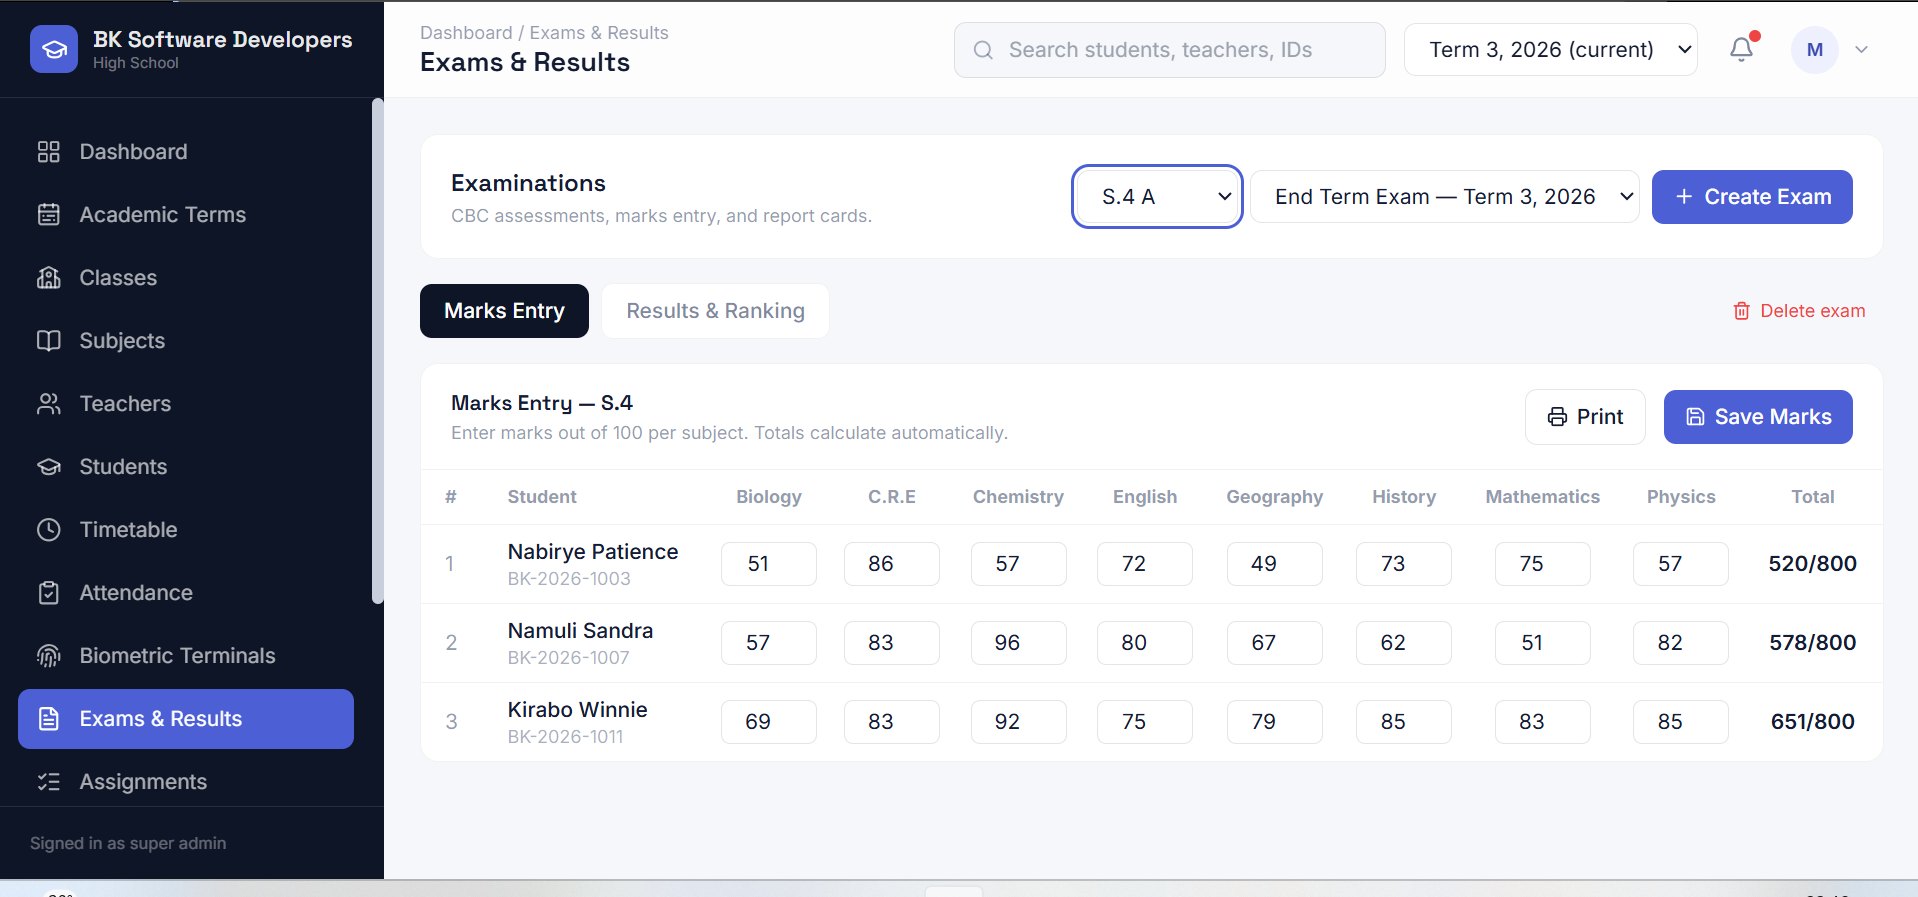Image resolution: width=1918 pixels, height=897 pixels.
Task: Open notifications with the bell icon
Action: pos(1741,49)
